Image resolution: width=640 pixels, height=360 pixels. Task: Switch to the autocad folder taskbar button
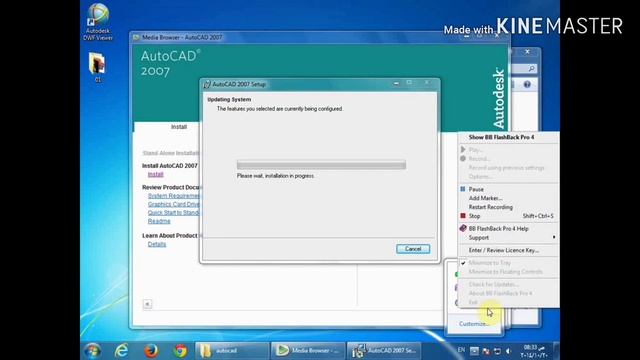(x=231, y=351)
